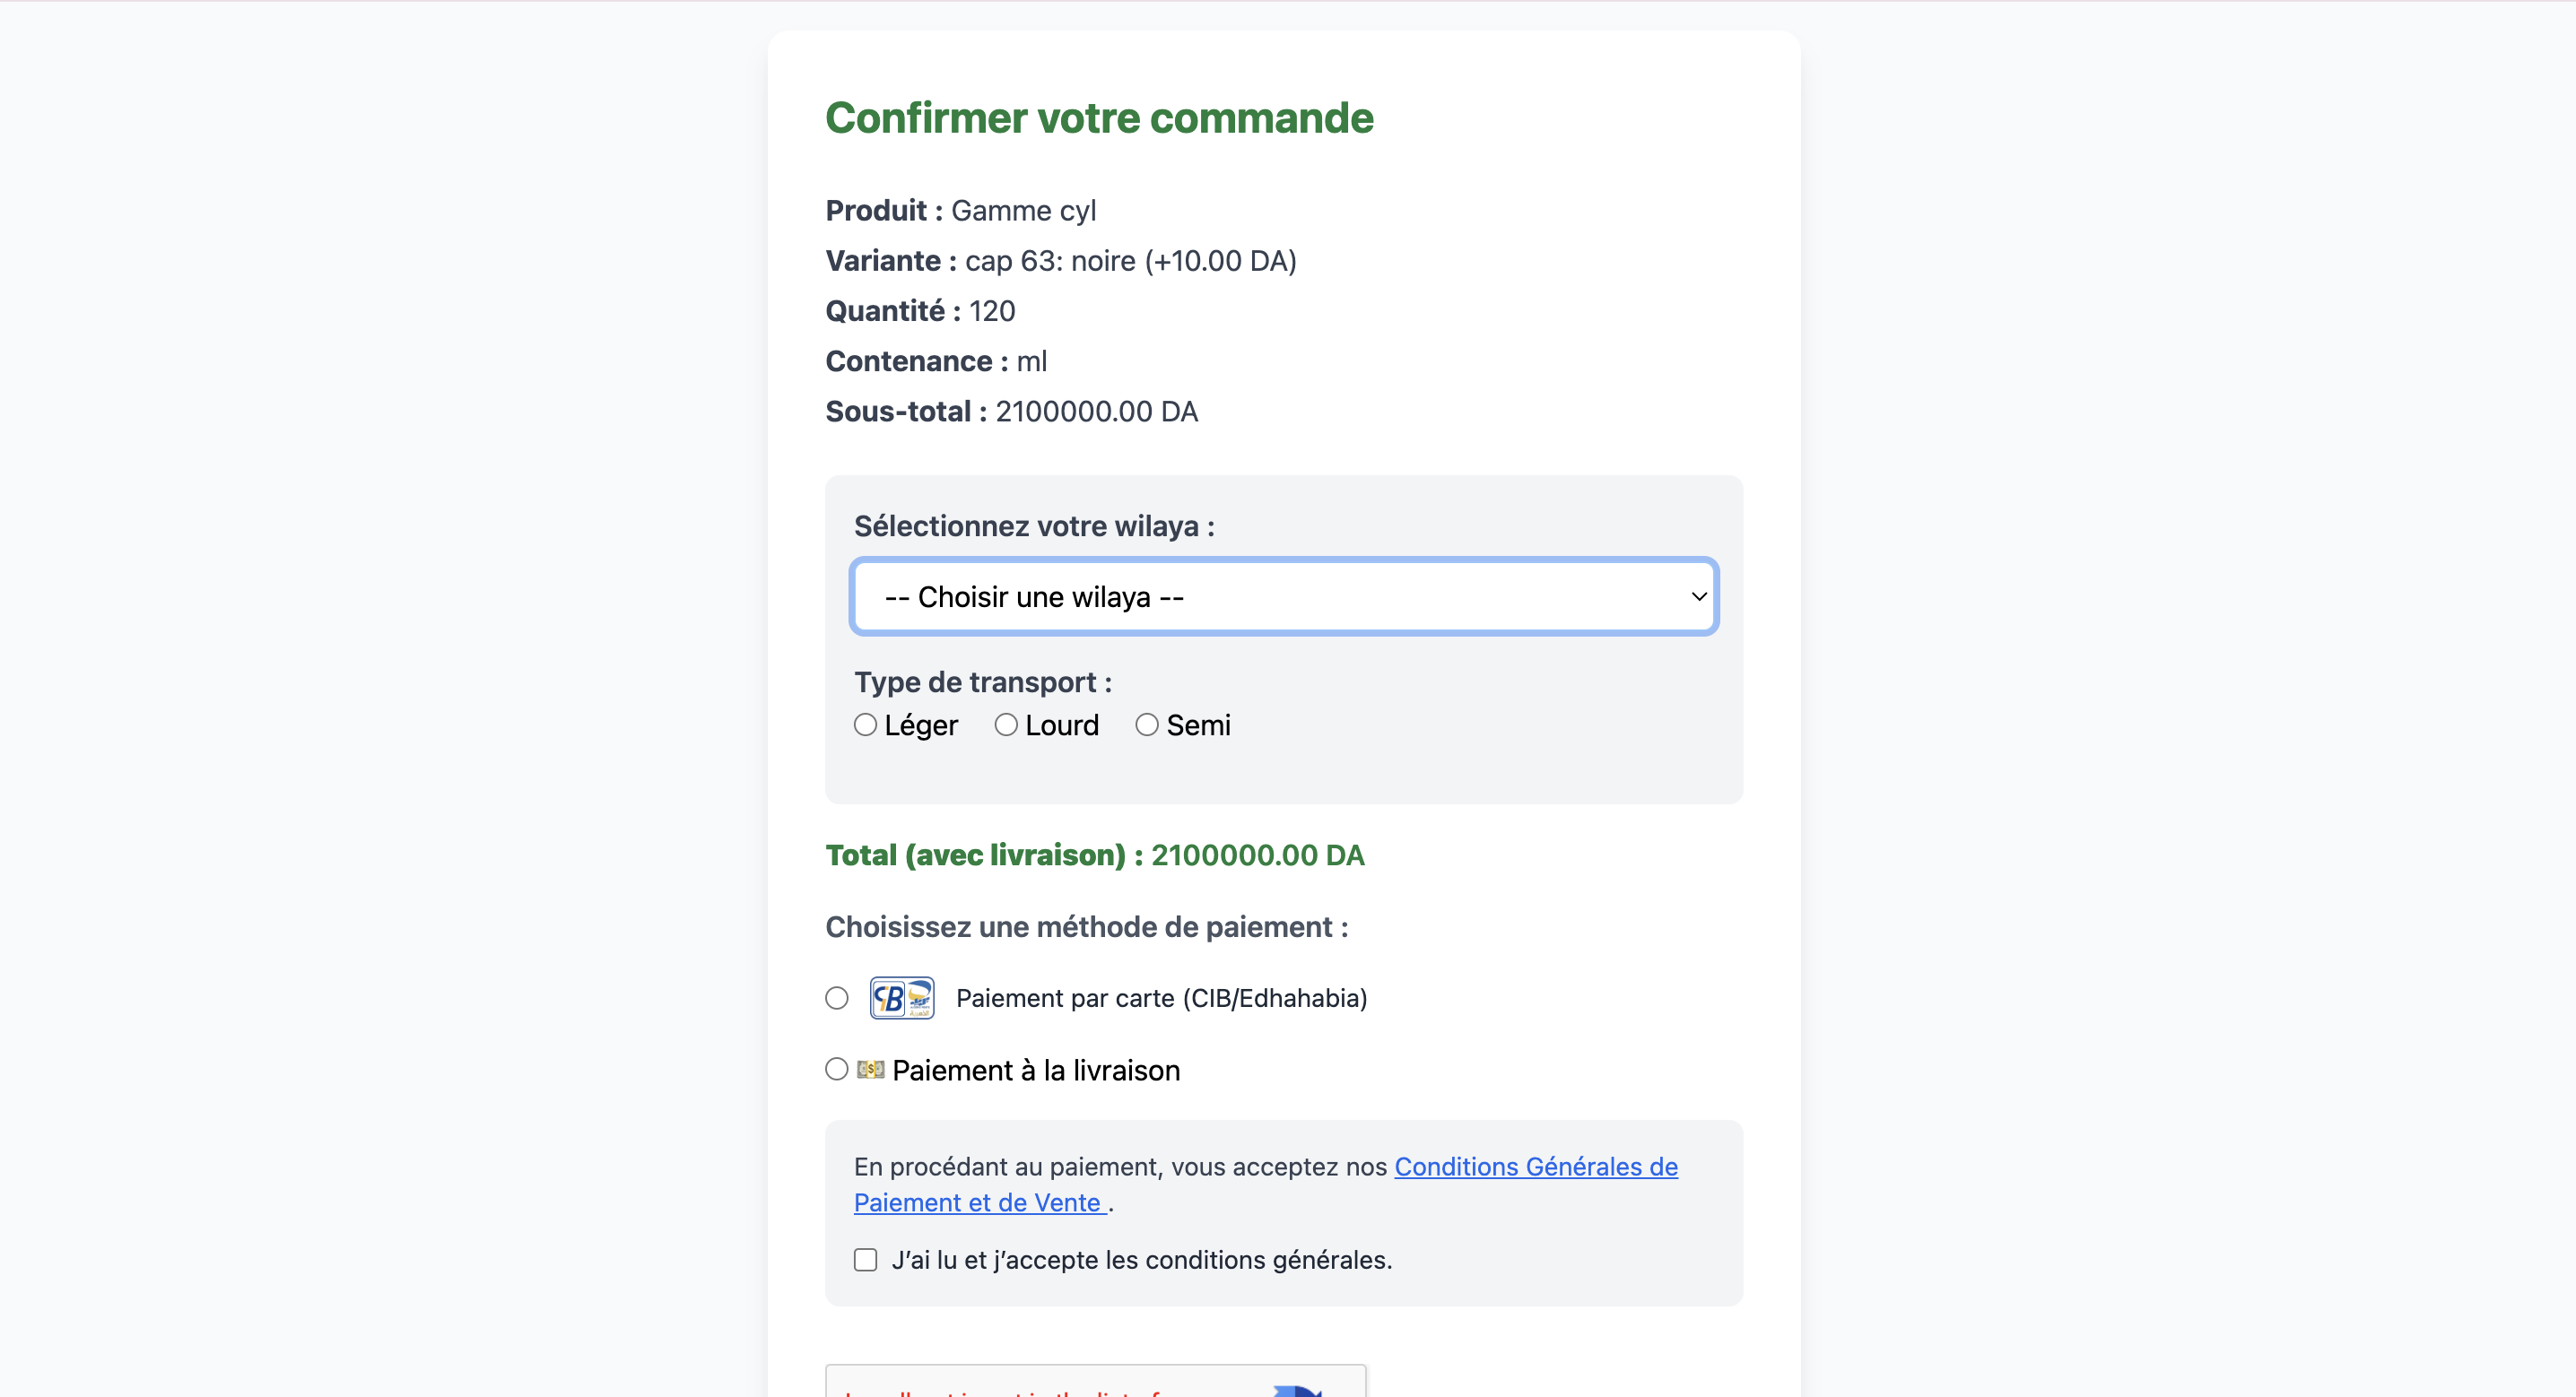Open the "Choisir une wilaya" select box

pos(1283,596)
